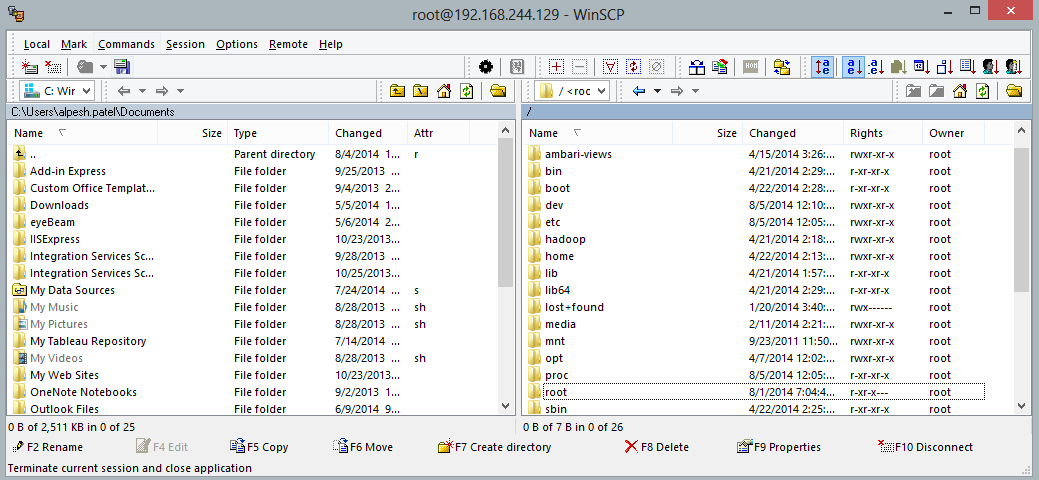
Task: Click the New session icon
Action: [29, 66]
